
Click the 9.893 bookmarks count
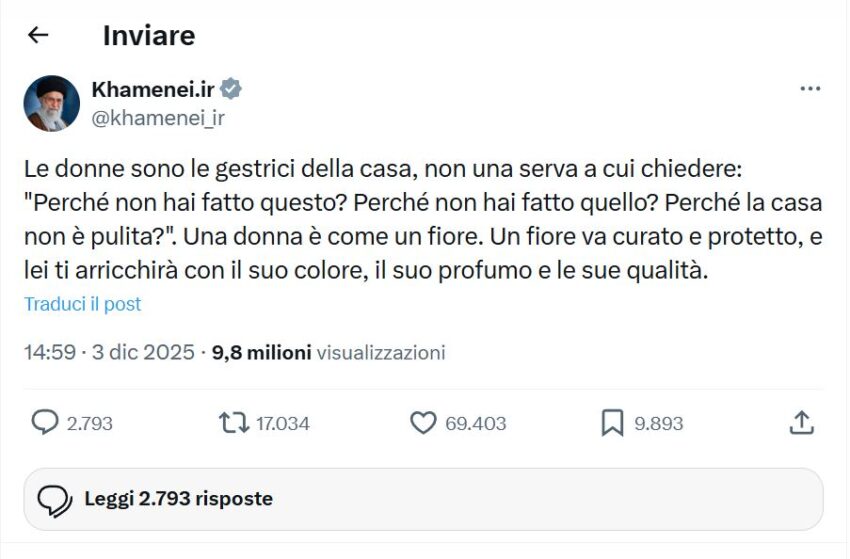coord(659,424)
